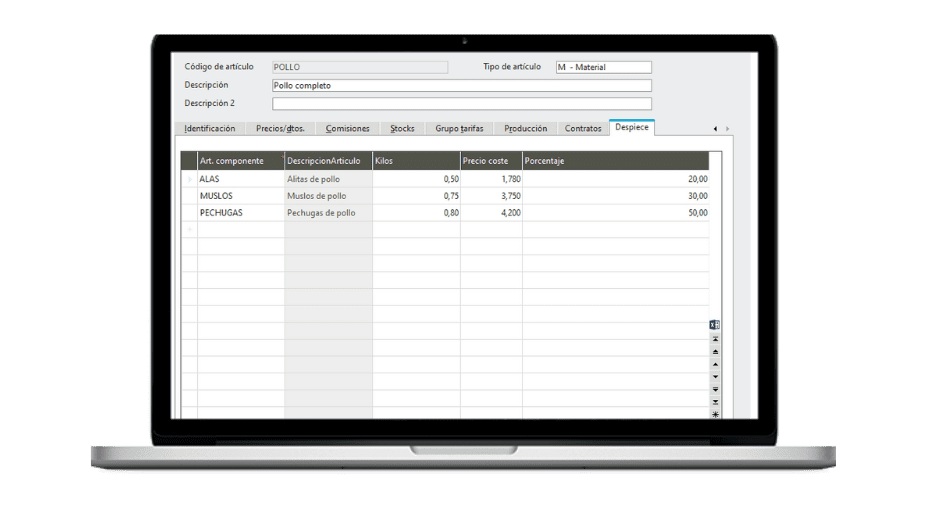Select the ALAS component cell
927x528 pixels.
coord(241,179)
